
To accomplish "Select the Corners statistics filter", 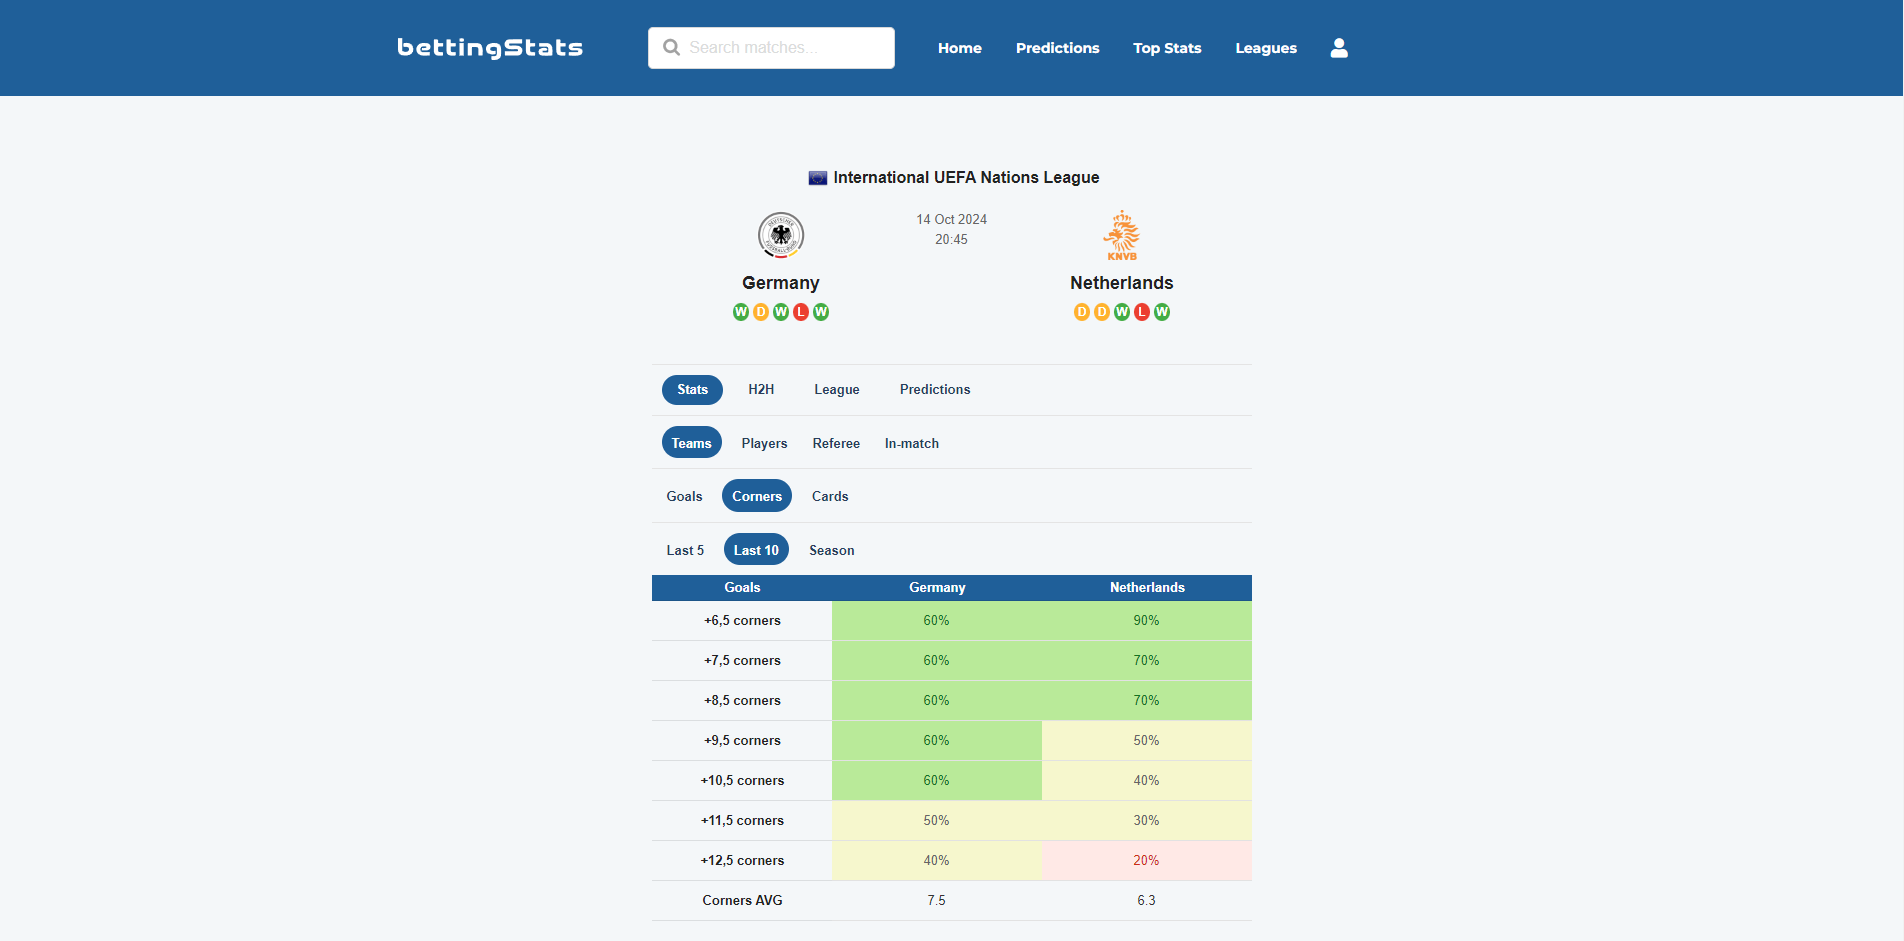I will coord(757,496).
